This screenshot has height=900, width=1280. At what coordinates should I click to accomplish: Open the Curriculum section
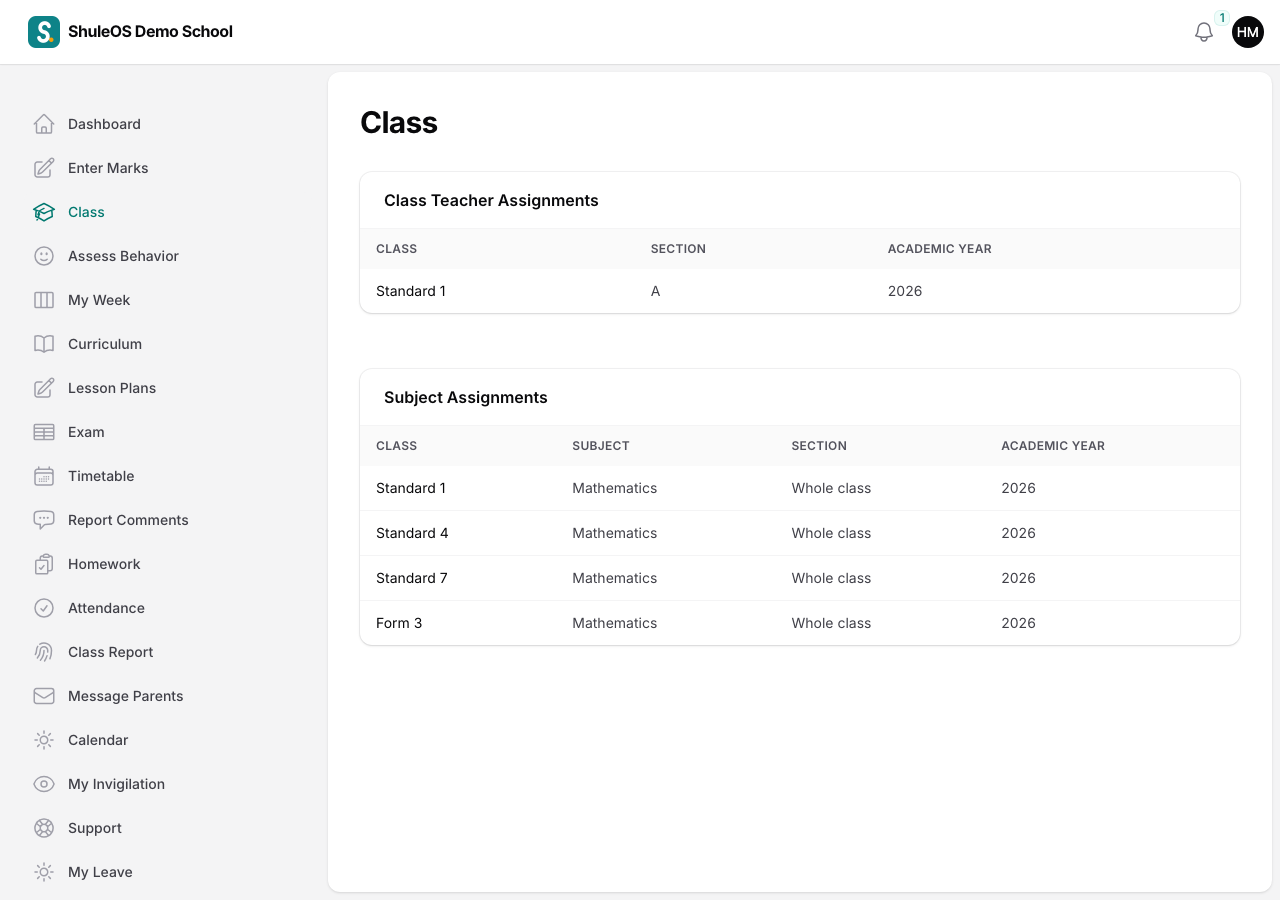(x=105, y=344)
